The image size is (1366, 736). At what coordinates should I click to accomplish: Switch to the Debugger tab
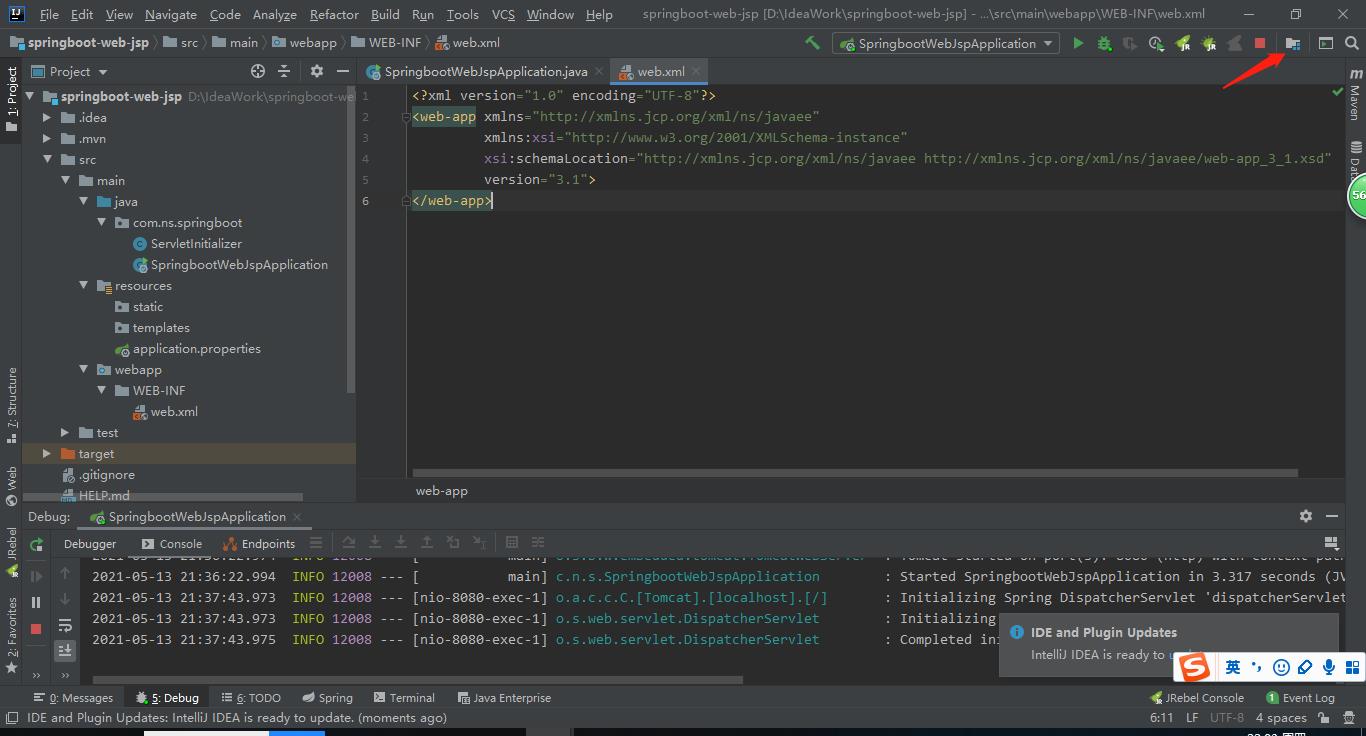coord(90,543)
